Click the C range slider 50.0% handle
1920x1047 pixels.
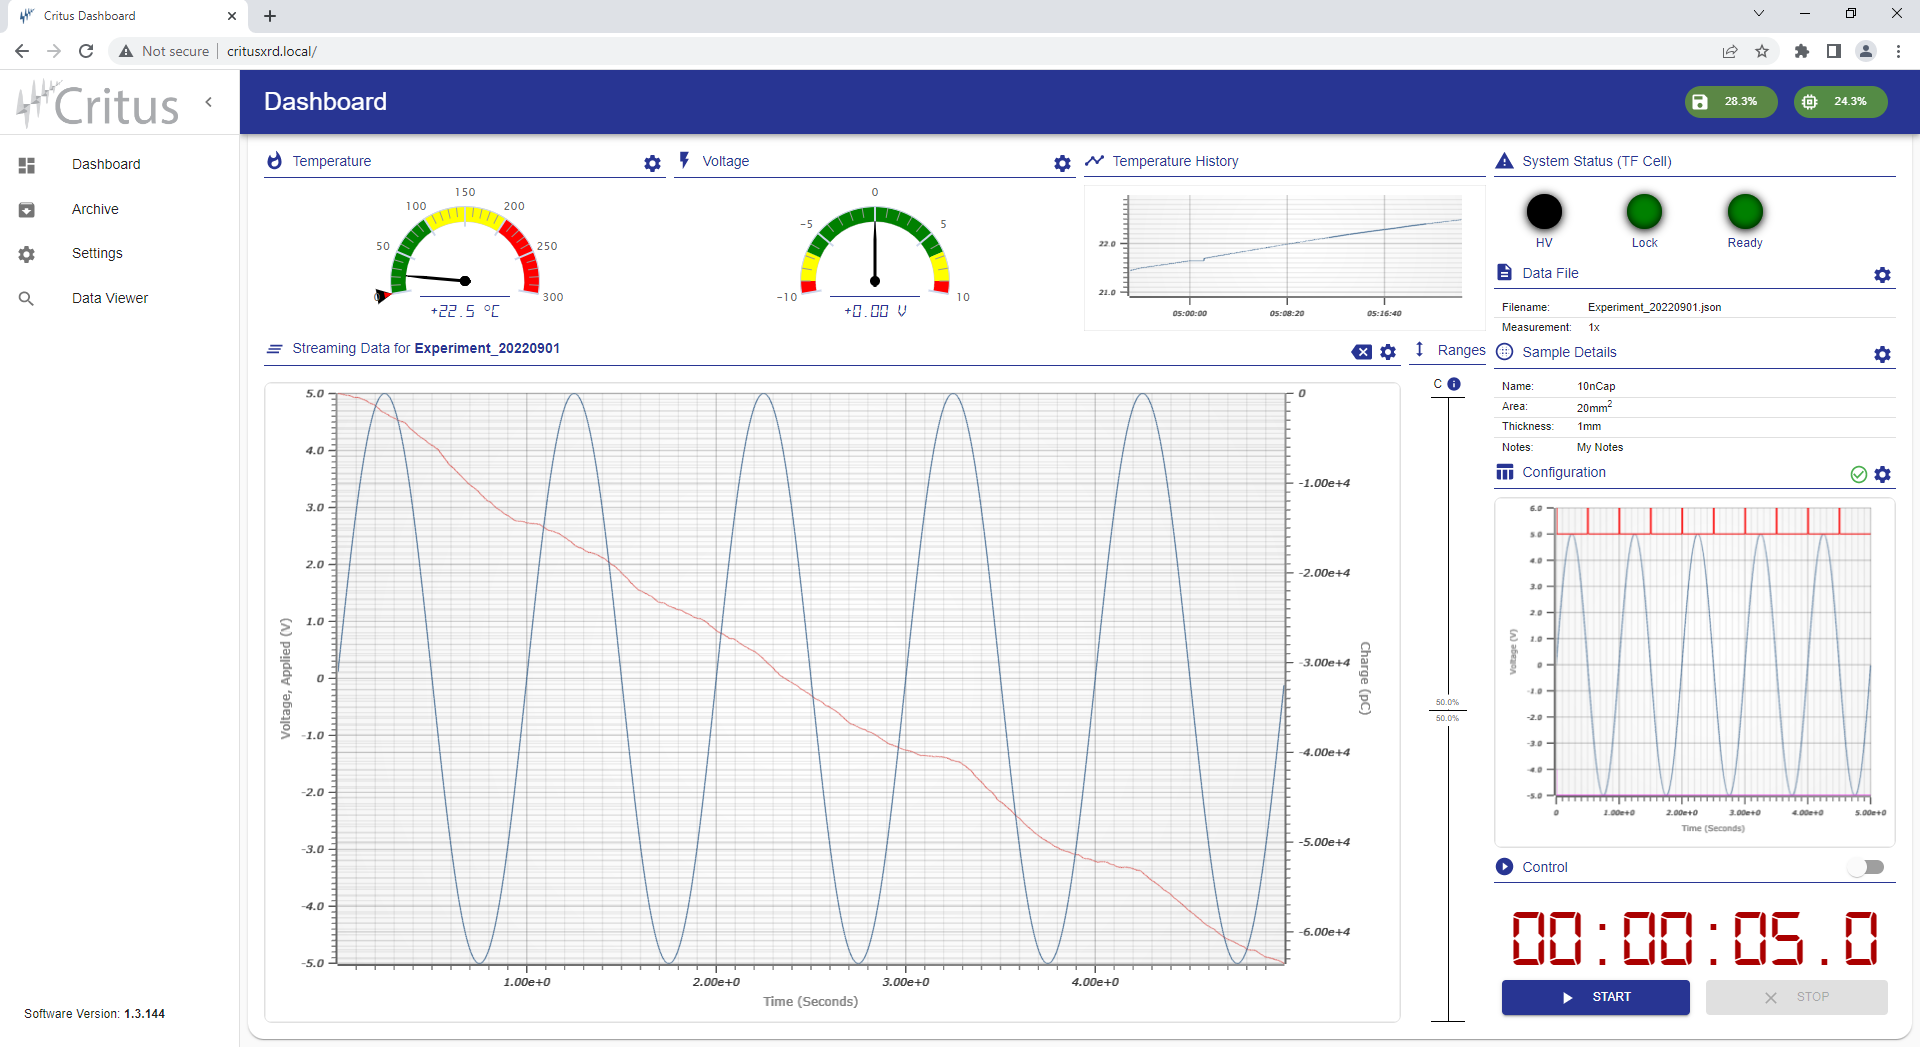tap(1447, 710)
